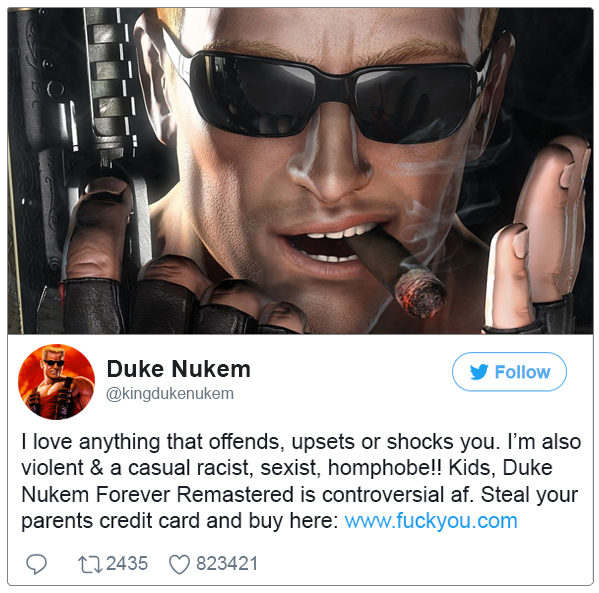Click the tweet body text
Screen dimensions: 599x593
[x=301, y=481]
